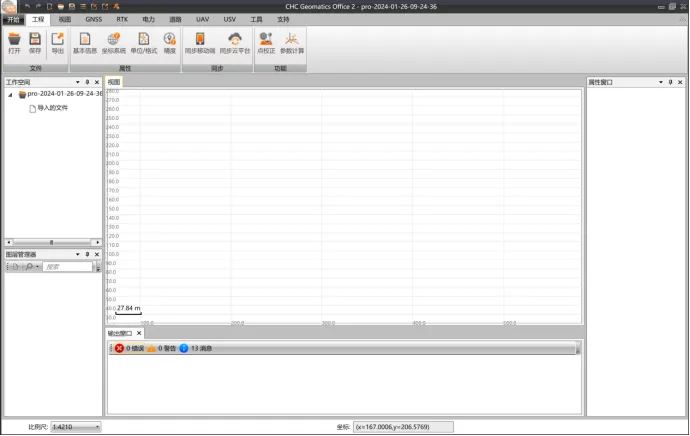Image resolution: width=690 pixels, height=436 pixels.
Task: Close the 属性窗口 properties panel
Action: [680, 82]
